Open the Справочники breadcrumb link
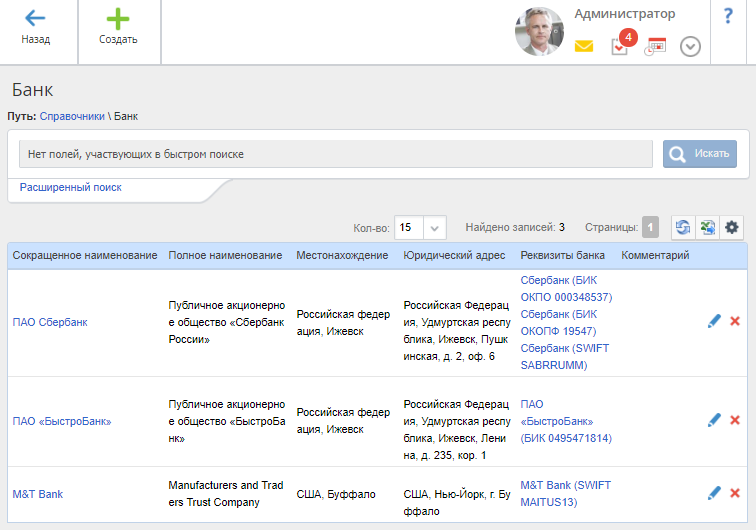 (72, 116)
